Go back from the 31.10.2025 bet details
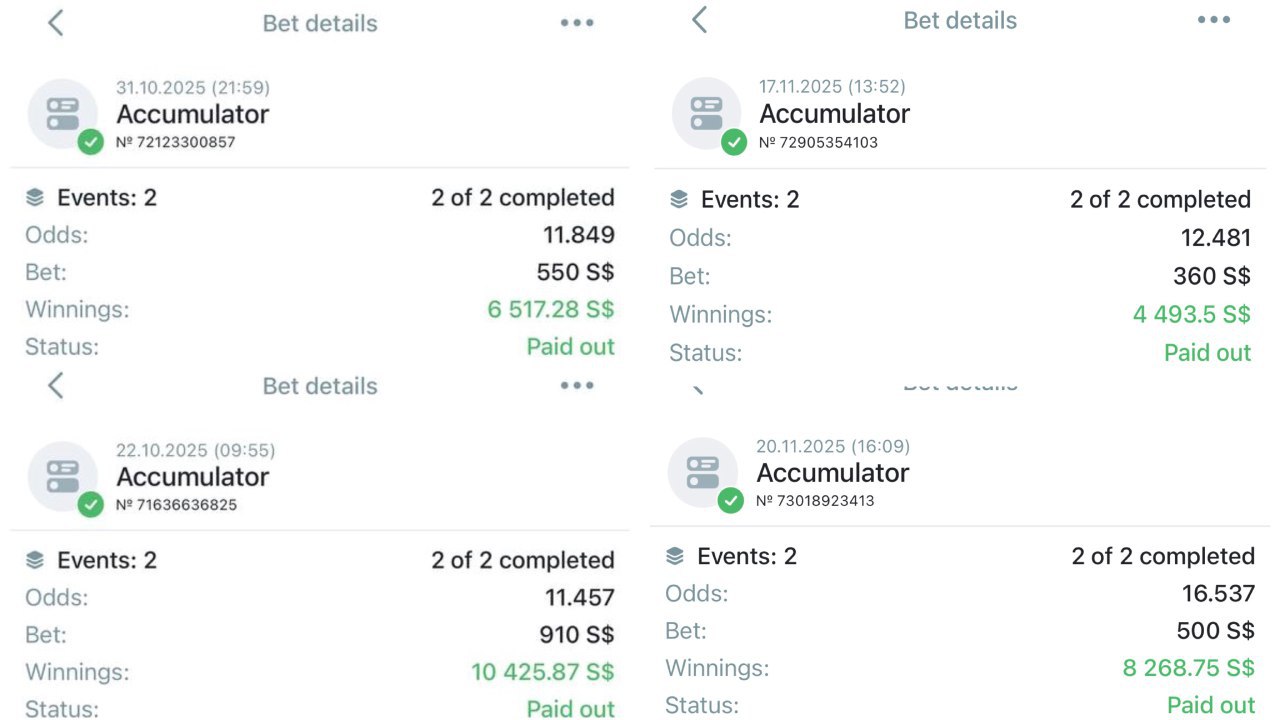1280x720 pixels. (x=56, y=22)
